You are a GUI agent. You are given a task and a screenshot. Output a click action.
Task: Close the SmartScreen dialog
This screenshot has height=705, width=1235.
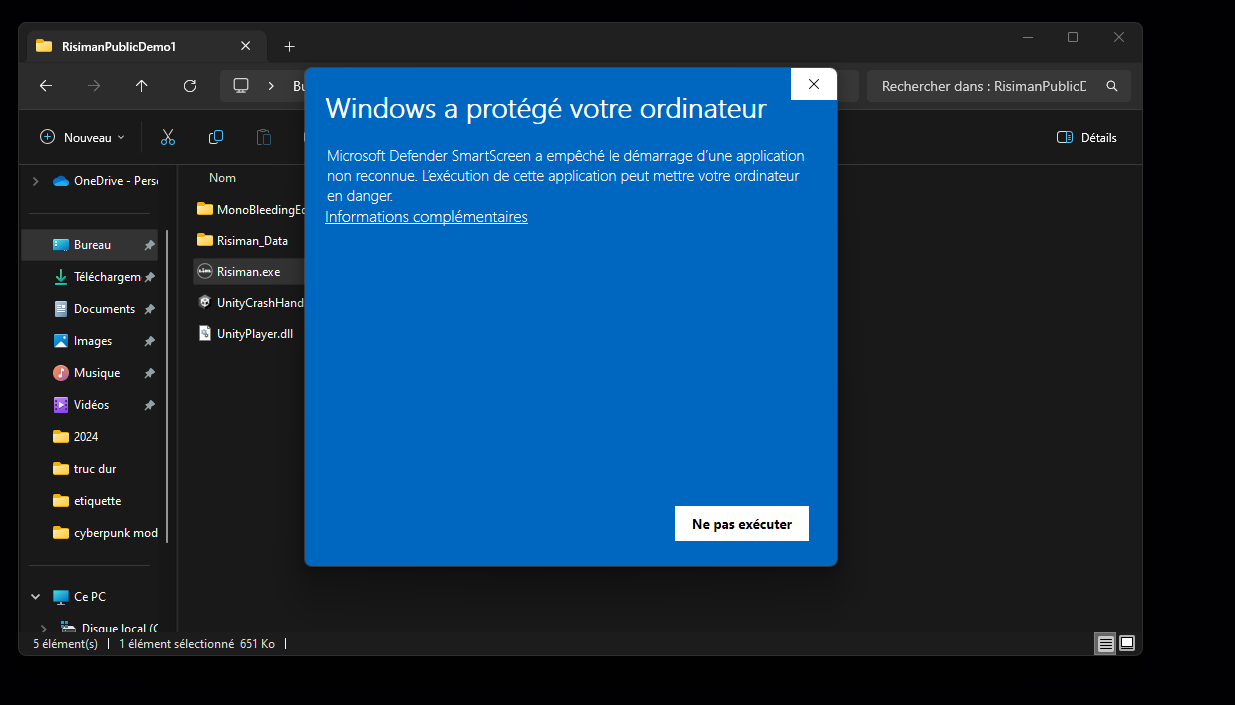(x=813, y=84)
